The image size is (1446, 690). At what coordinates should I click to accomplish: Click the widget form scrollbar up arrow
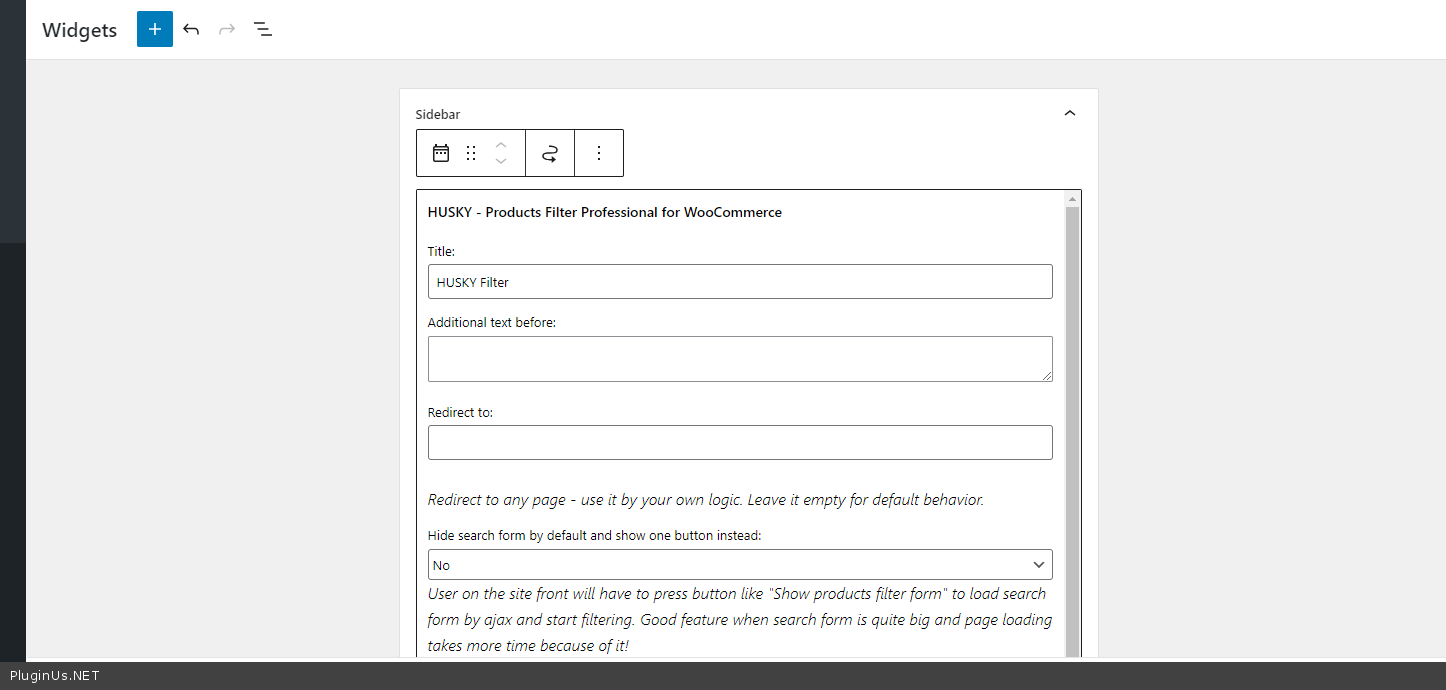[1072, 199]
